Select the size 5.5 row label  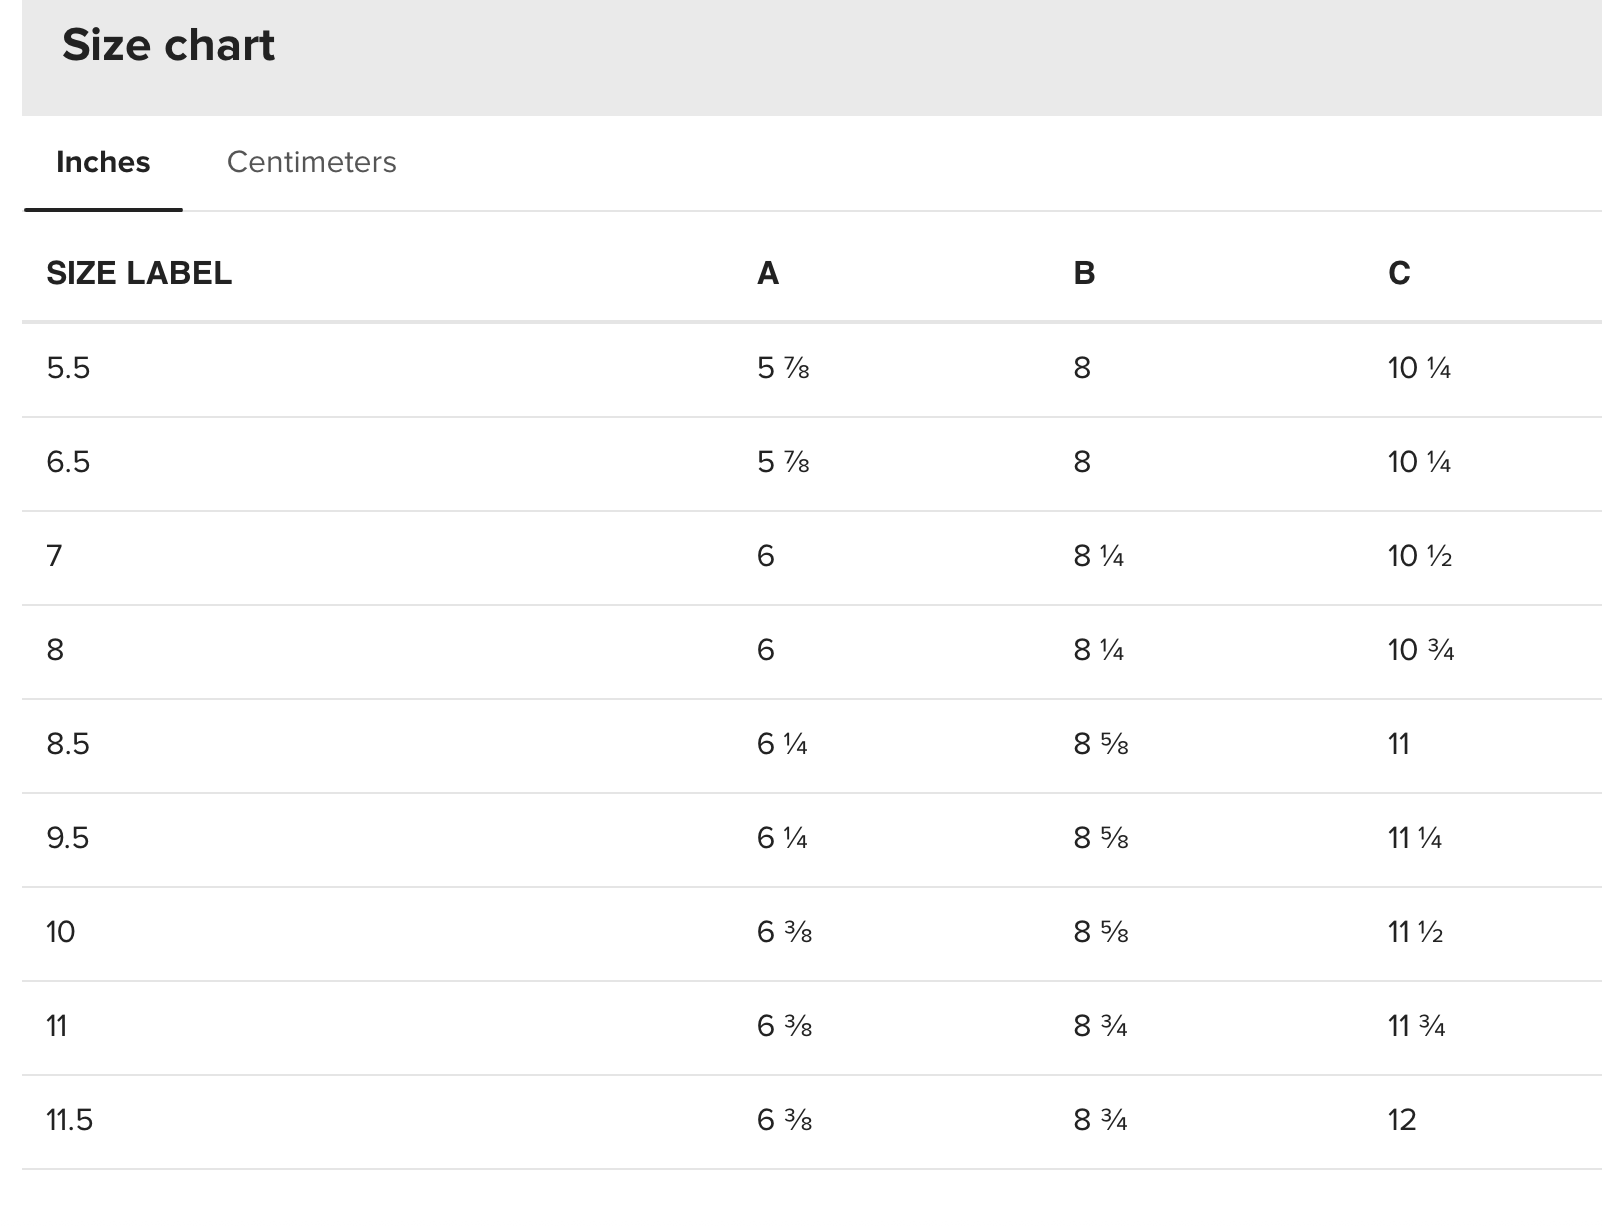pos(68,368)
